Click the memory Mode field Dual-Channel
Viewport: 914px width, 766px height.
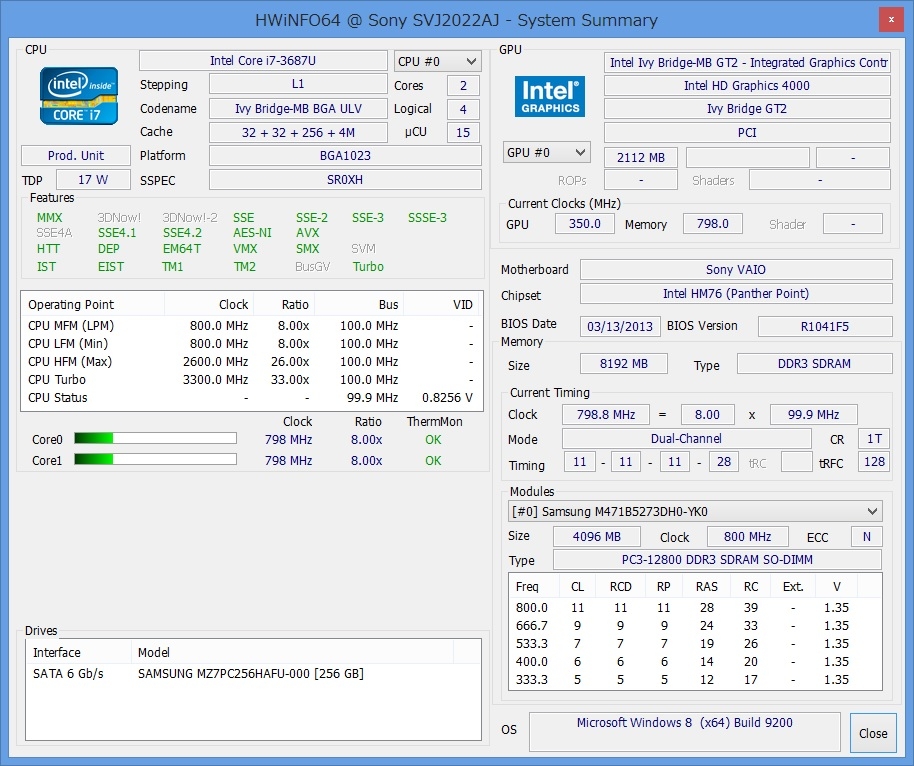pos(686,438)
